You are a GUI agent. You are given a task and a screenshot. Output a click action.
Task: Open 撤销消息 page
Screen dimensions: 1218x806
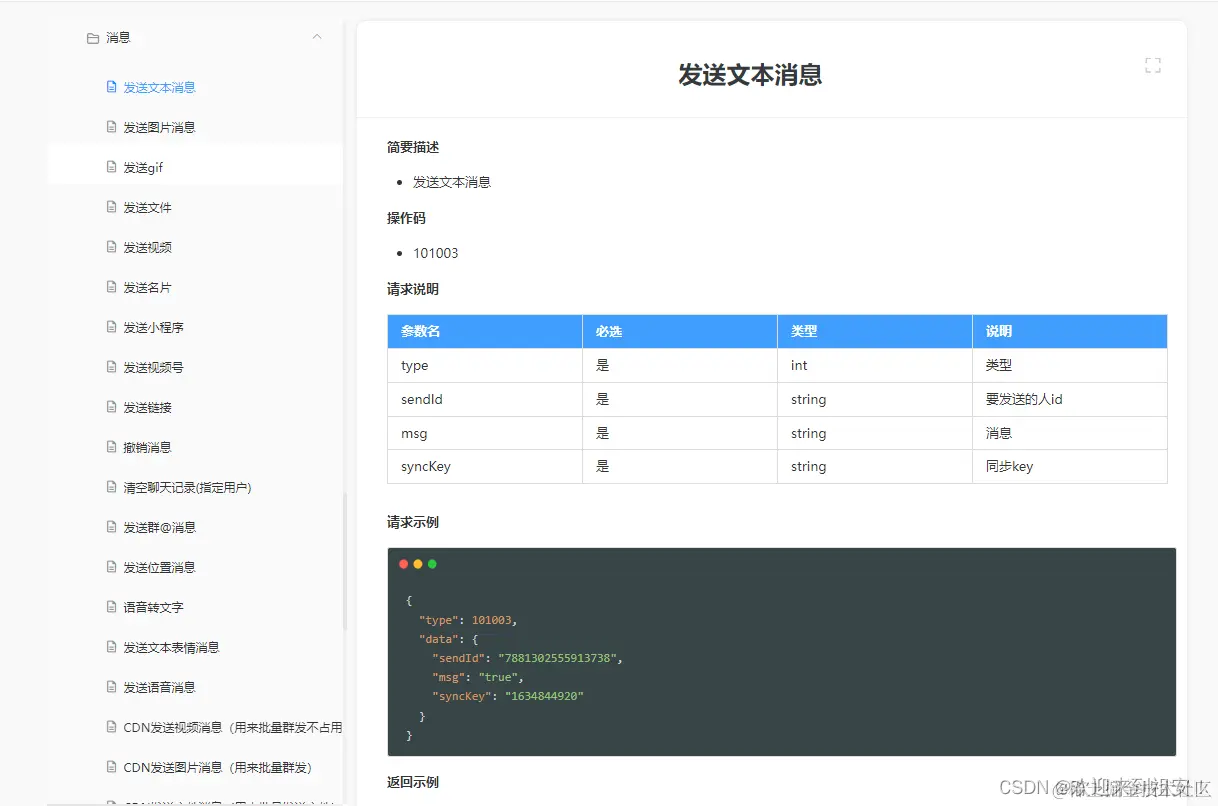147,447
